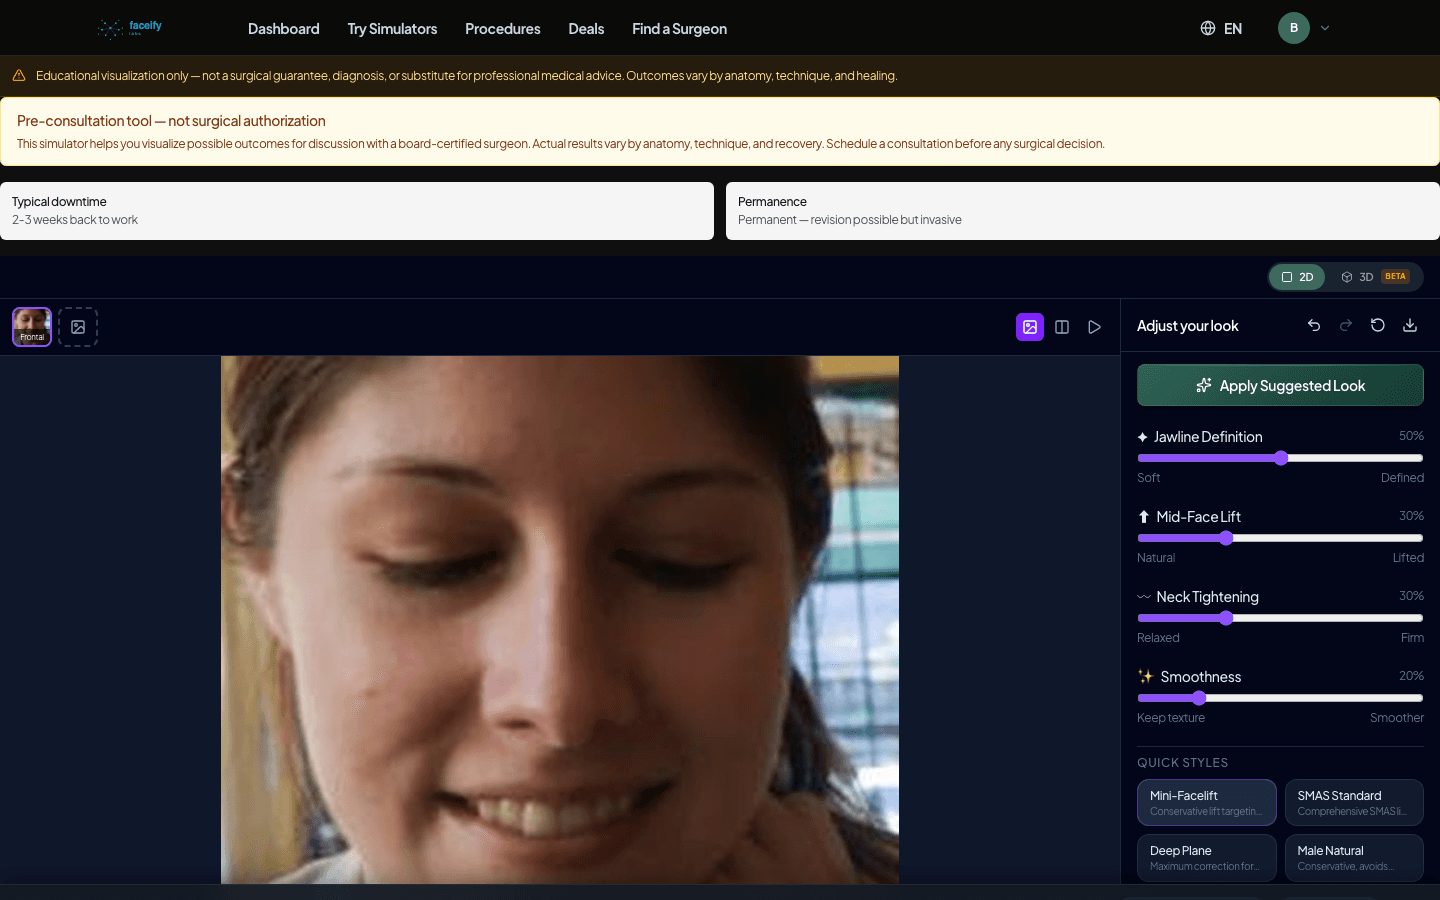Image resolution: width=1440 pixels, height=900 pixels.
Task: Switch to the side-by-side compare view
Action: click(x=1062, y=327)
